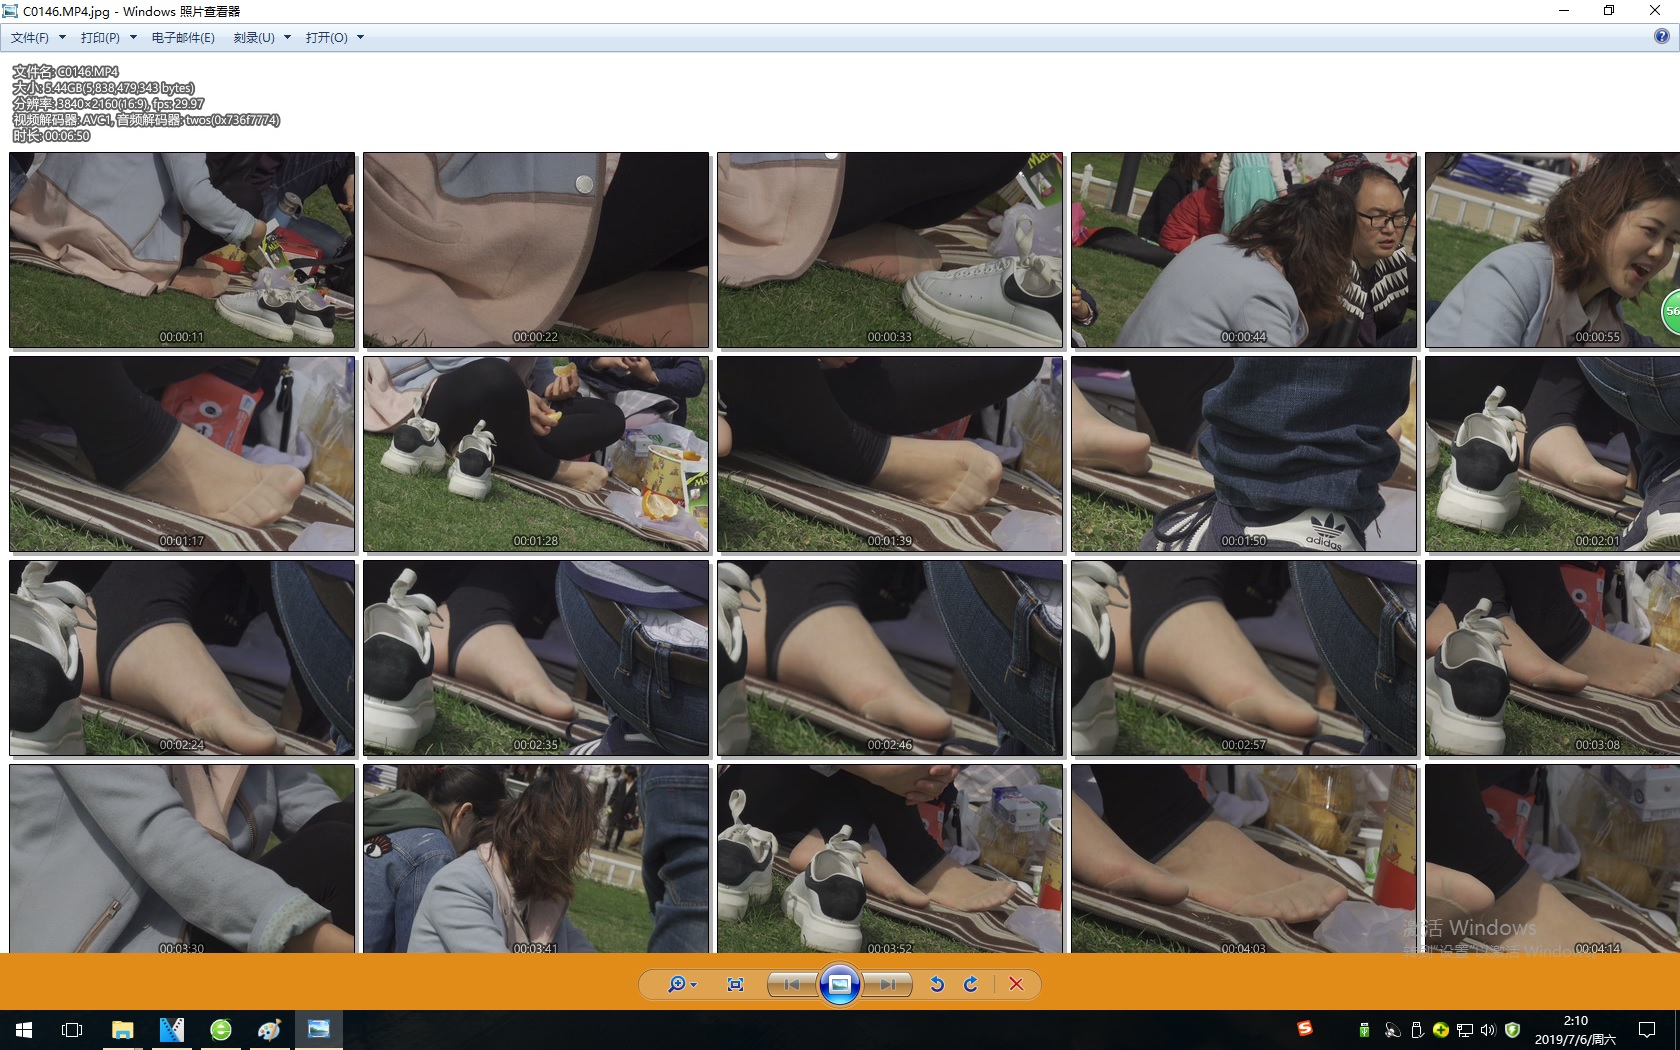The height and width of the screenshot is (1050, 1680).
Task: Go to the previous photo
Action: pos(792,984)
